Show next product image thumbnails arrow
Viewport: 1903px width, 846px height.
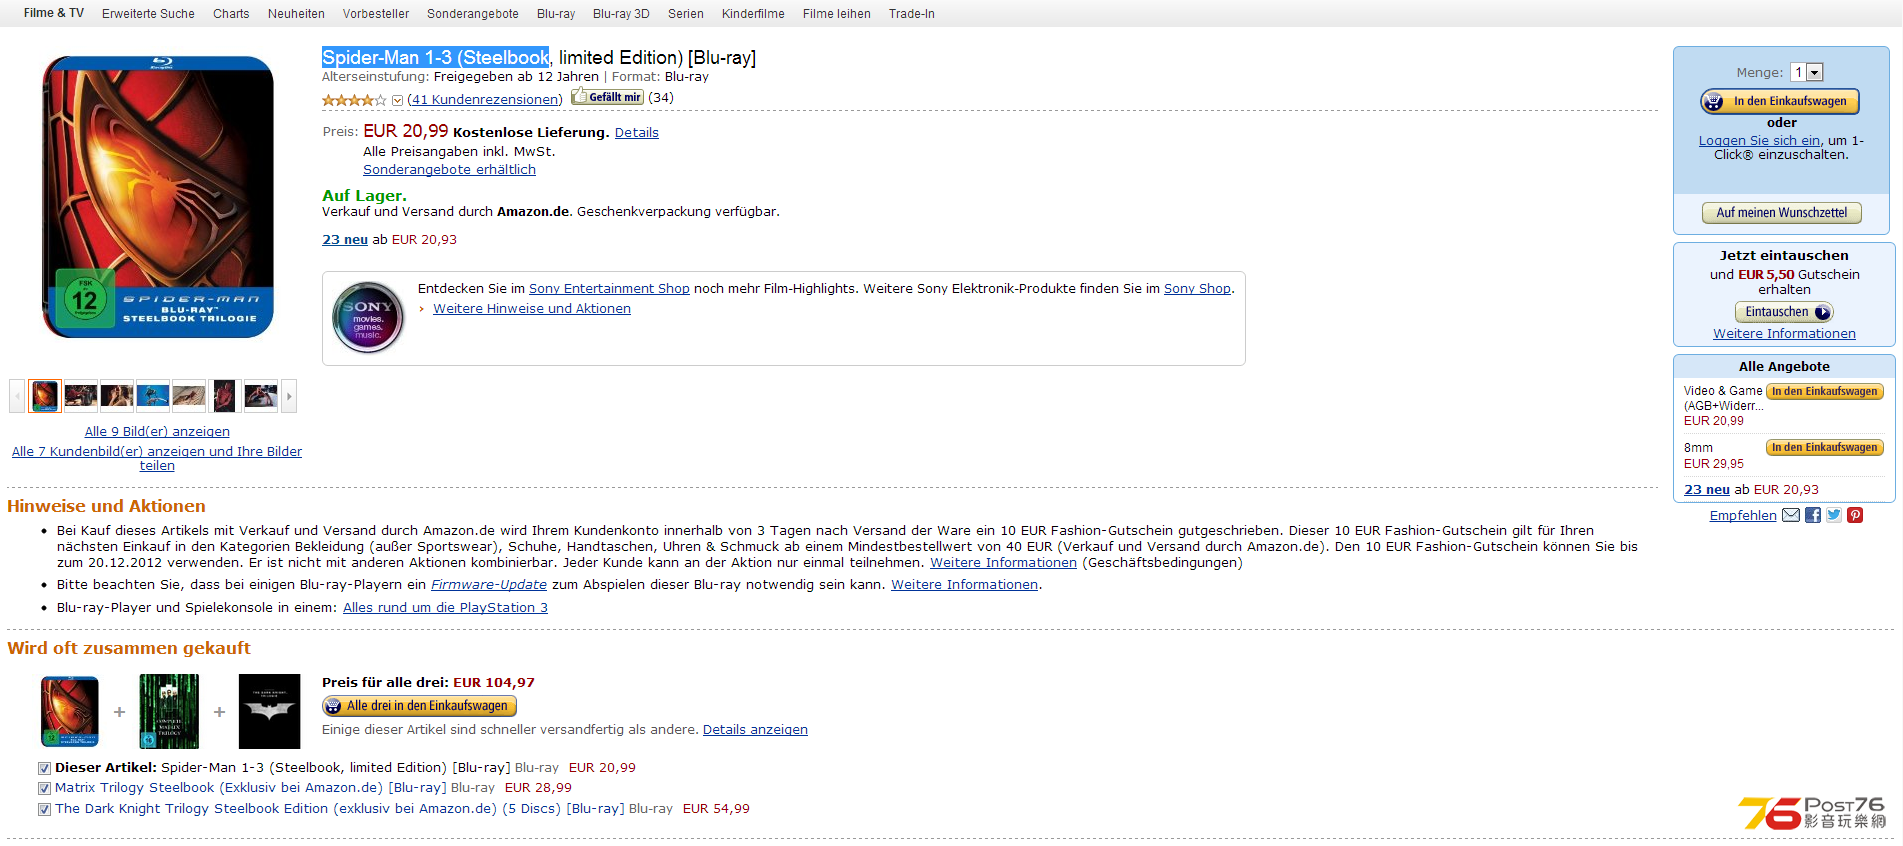[x=289, y=396]
